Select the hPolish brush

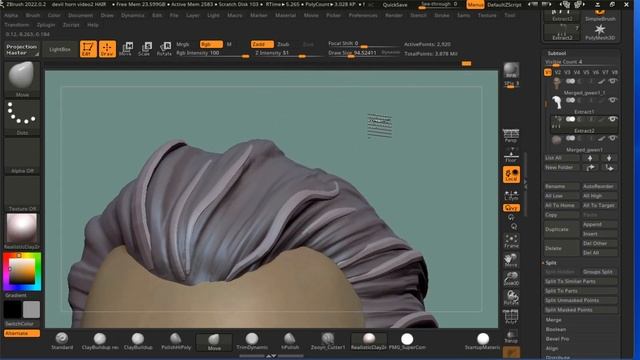click(290, 341)
